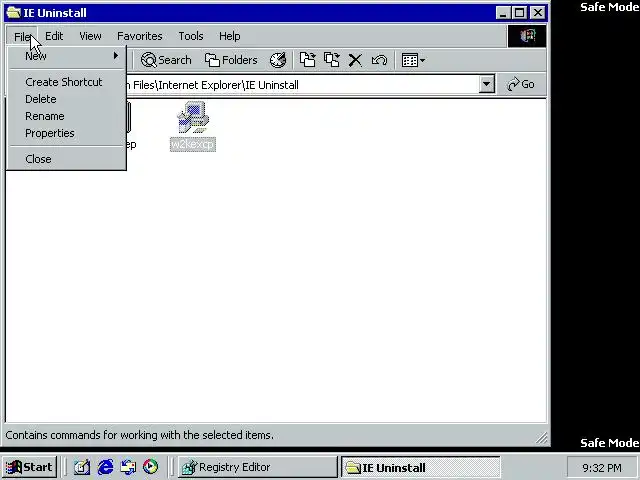Viewport: 640px width, 480px height.
Task: Toggle the Folders pane button
Action: tap(231, 60)
